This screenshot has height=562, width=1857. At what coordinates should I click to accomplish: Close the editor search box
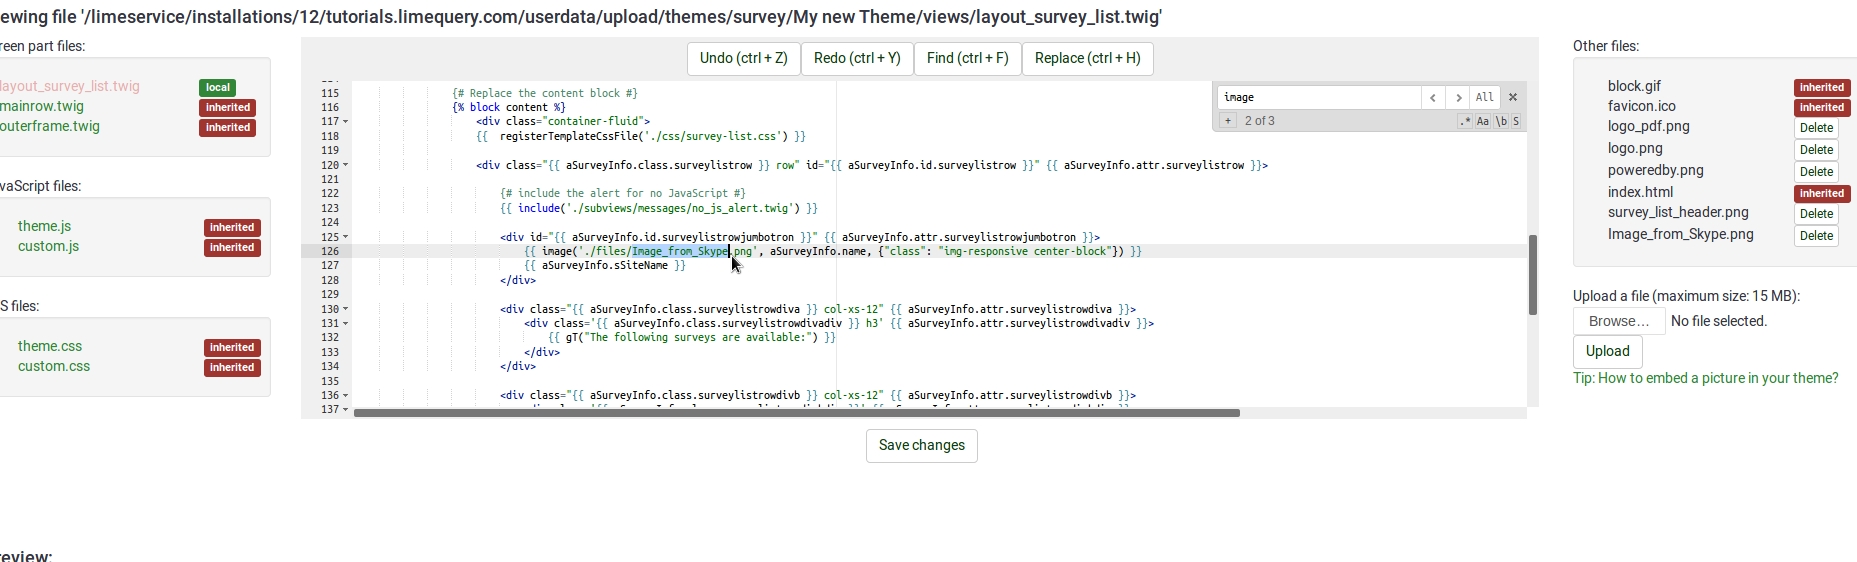(x=1513, y=97)
